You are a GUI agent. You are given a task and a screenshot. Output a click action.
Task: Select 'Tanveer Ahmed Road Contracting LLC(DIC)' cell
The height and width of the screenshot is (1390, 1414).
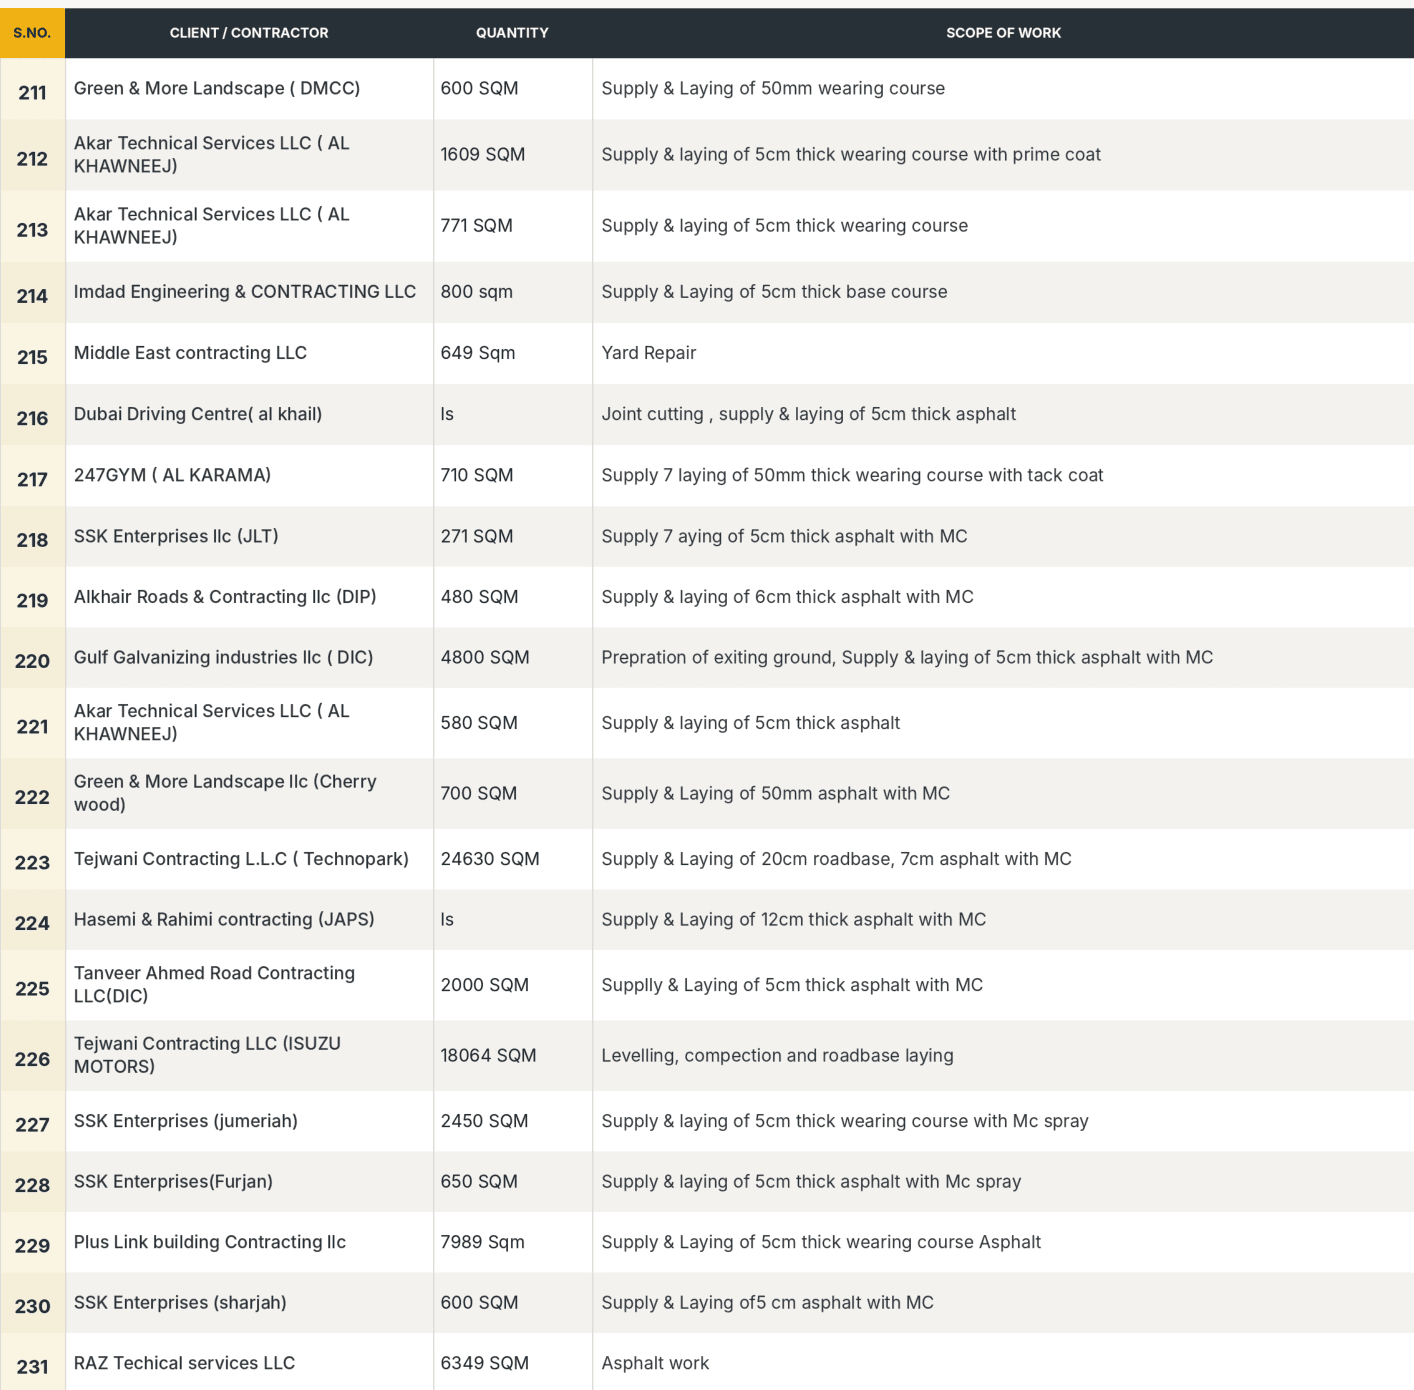click(249, 985)
